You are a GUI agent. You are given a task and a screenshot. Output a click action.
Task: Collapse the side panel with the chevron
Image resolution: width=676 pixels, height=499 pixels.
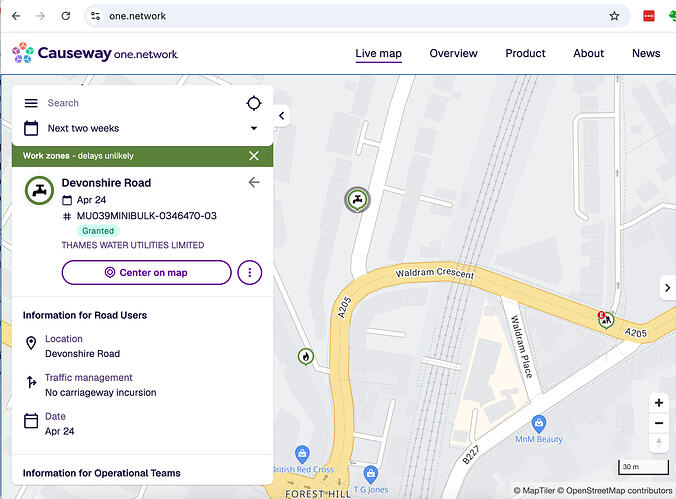(282, 116)
